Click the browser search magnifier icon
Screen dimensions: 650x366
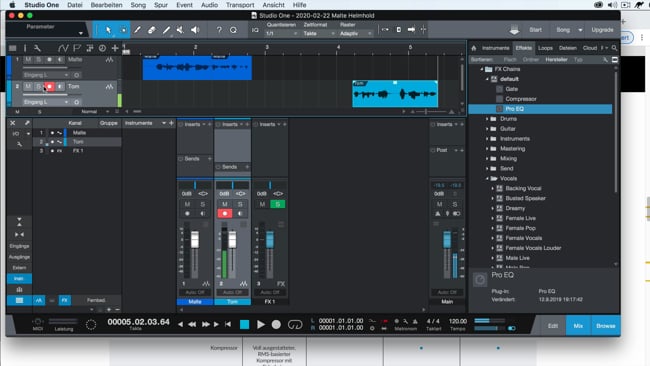pyautogui.click(x=614, y=48)
